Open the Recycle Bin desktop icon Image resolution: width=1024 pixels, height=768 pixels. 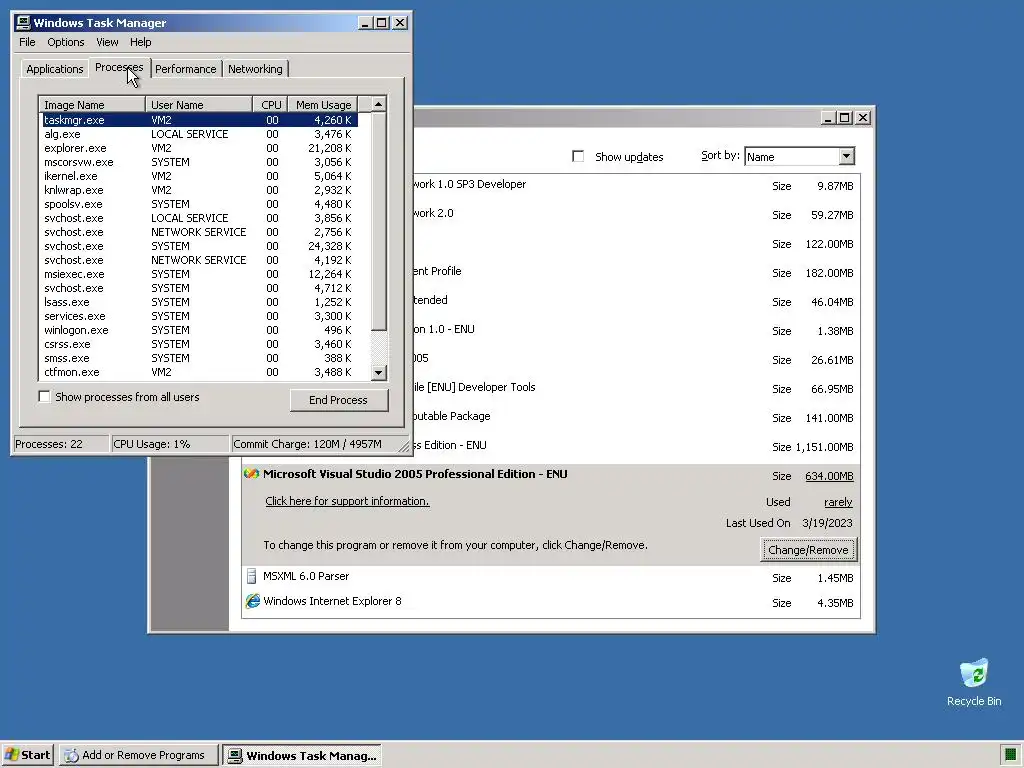[974, 682]
